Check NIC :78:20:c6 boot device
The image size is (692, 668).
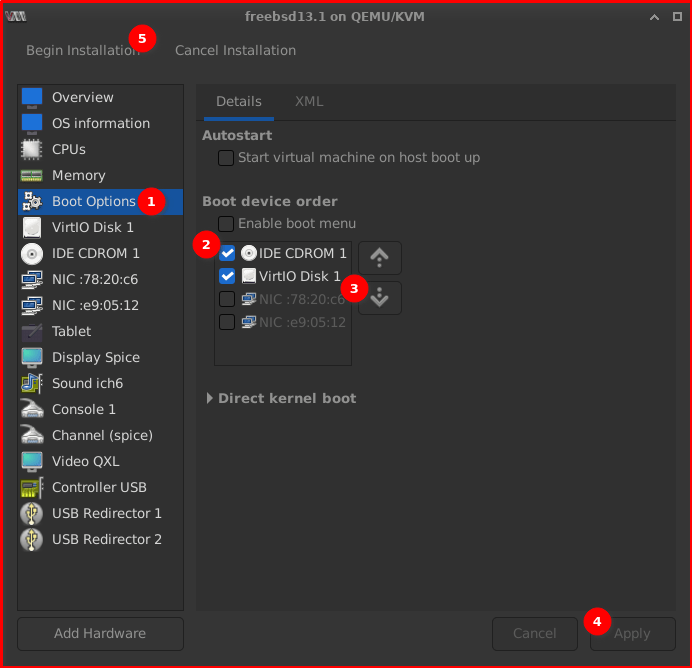[227, 299]
